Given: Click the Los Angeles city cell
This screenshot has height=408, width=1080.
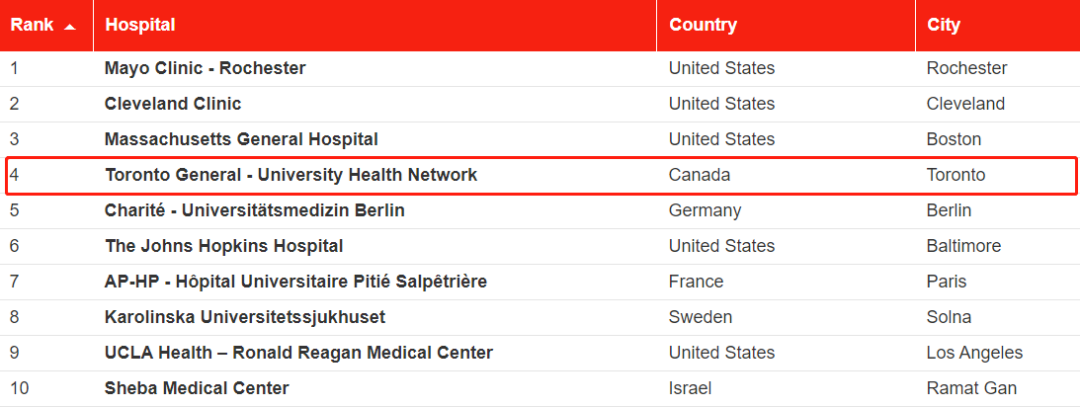Looking at the screenshot, I should pyautogui.click(x=975, y=353).
